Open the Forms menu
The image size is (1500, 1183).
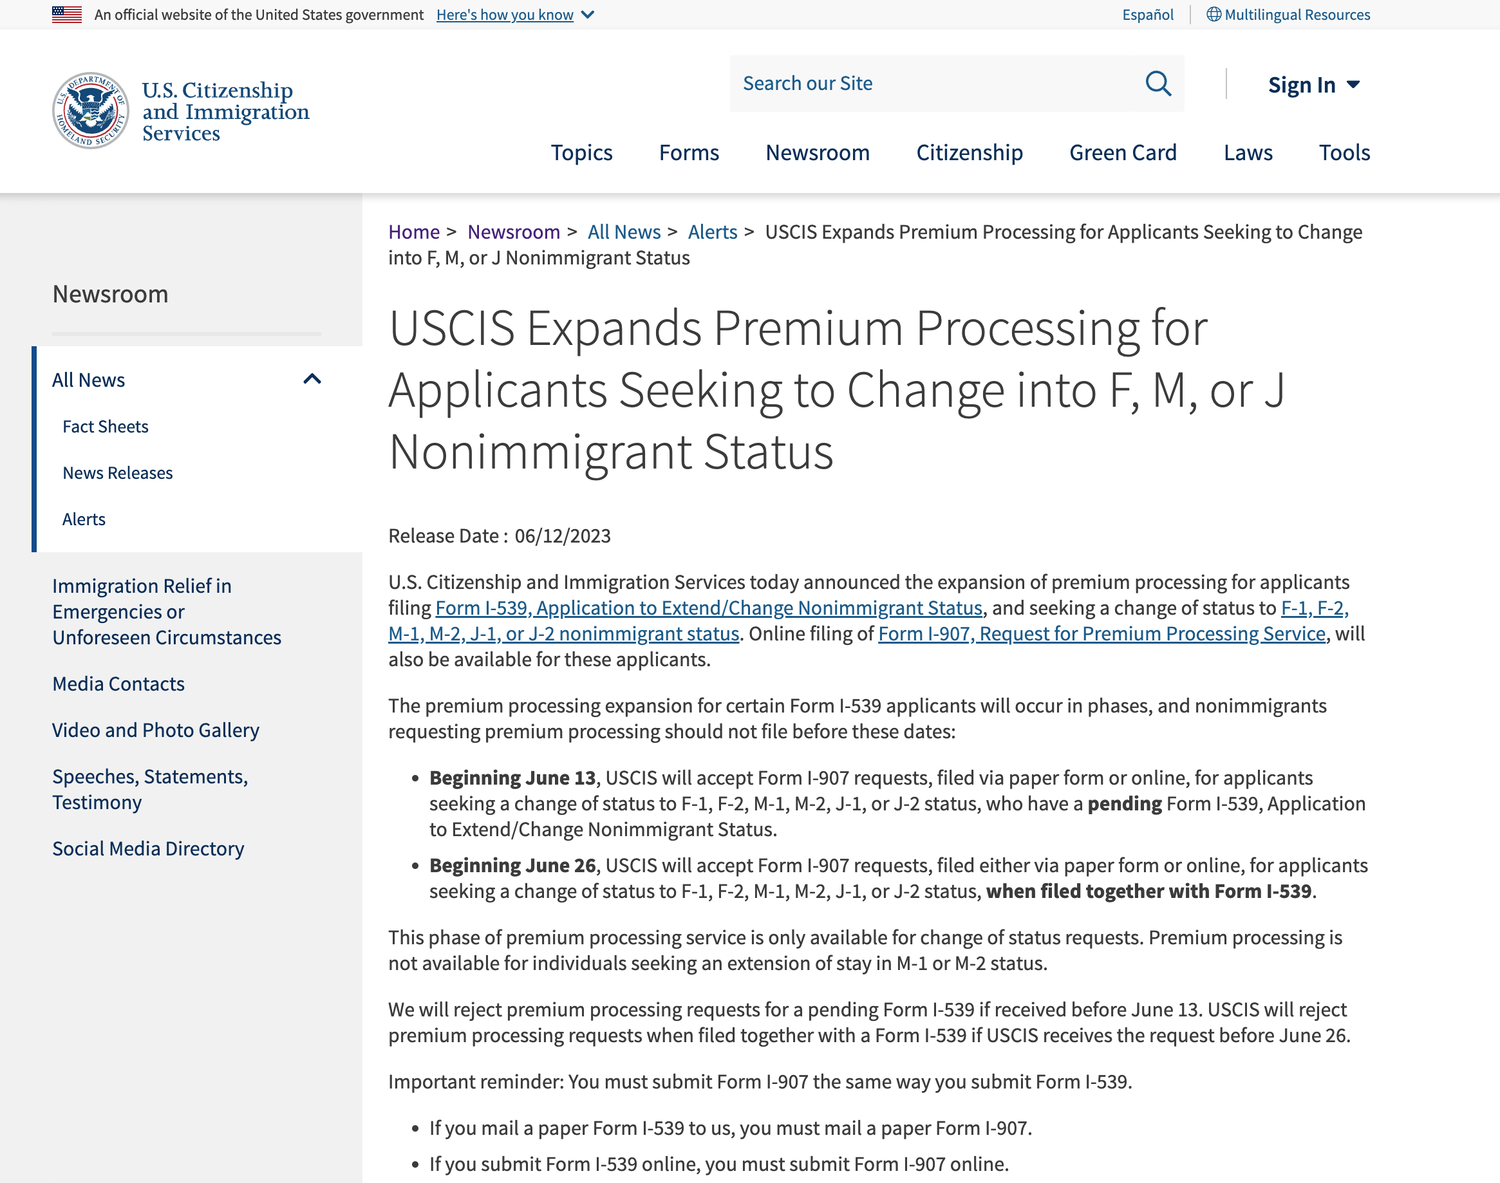[689, 153]
